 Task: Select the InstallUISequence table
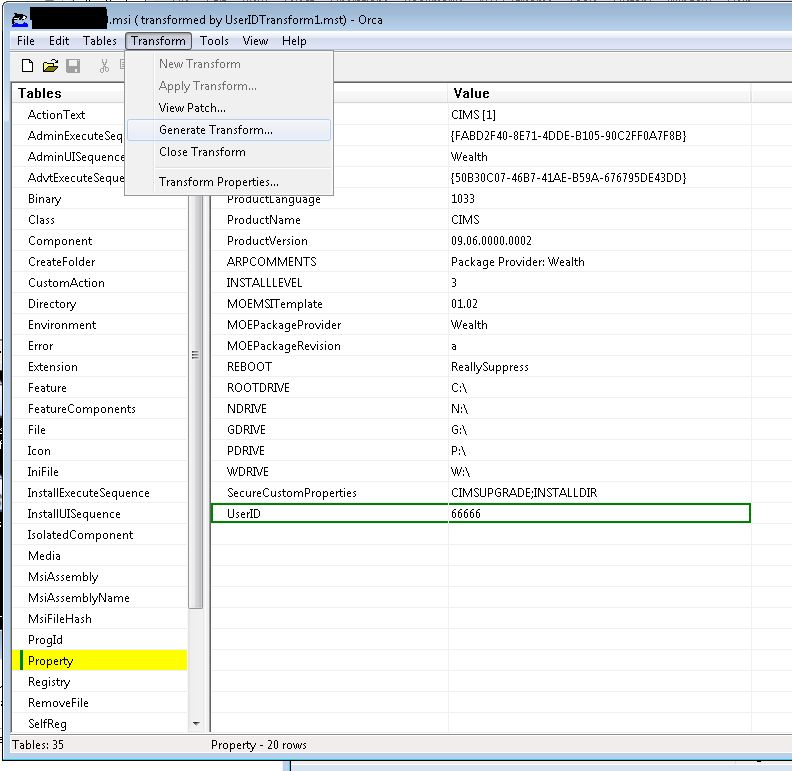pyautogui.click(x=74, y=514)
